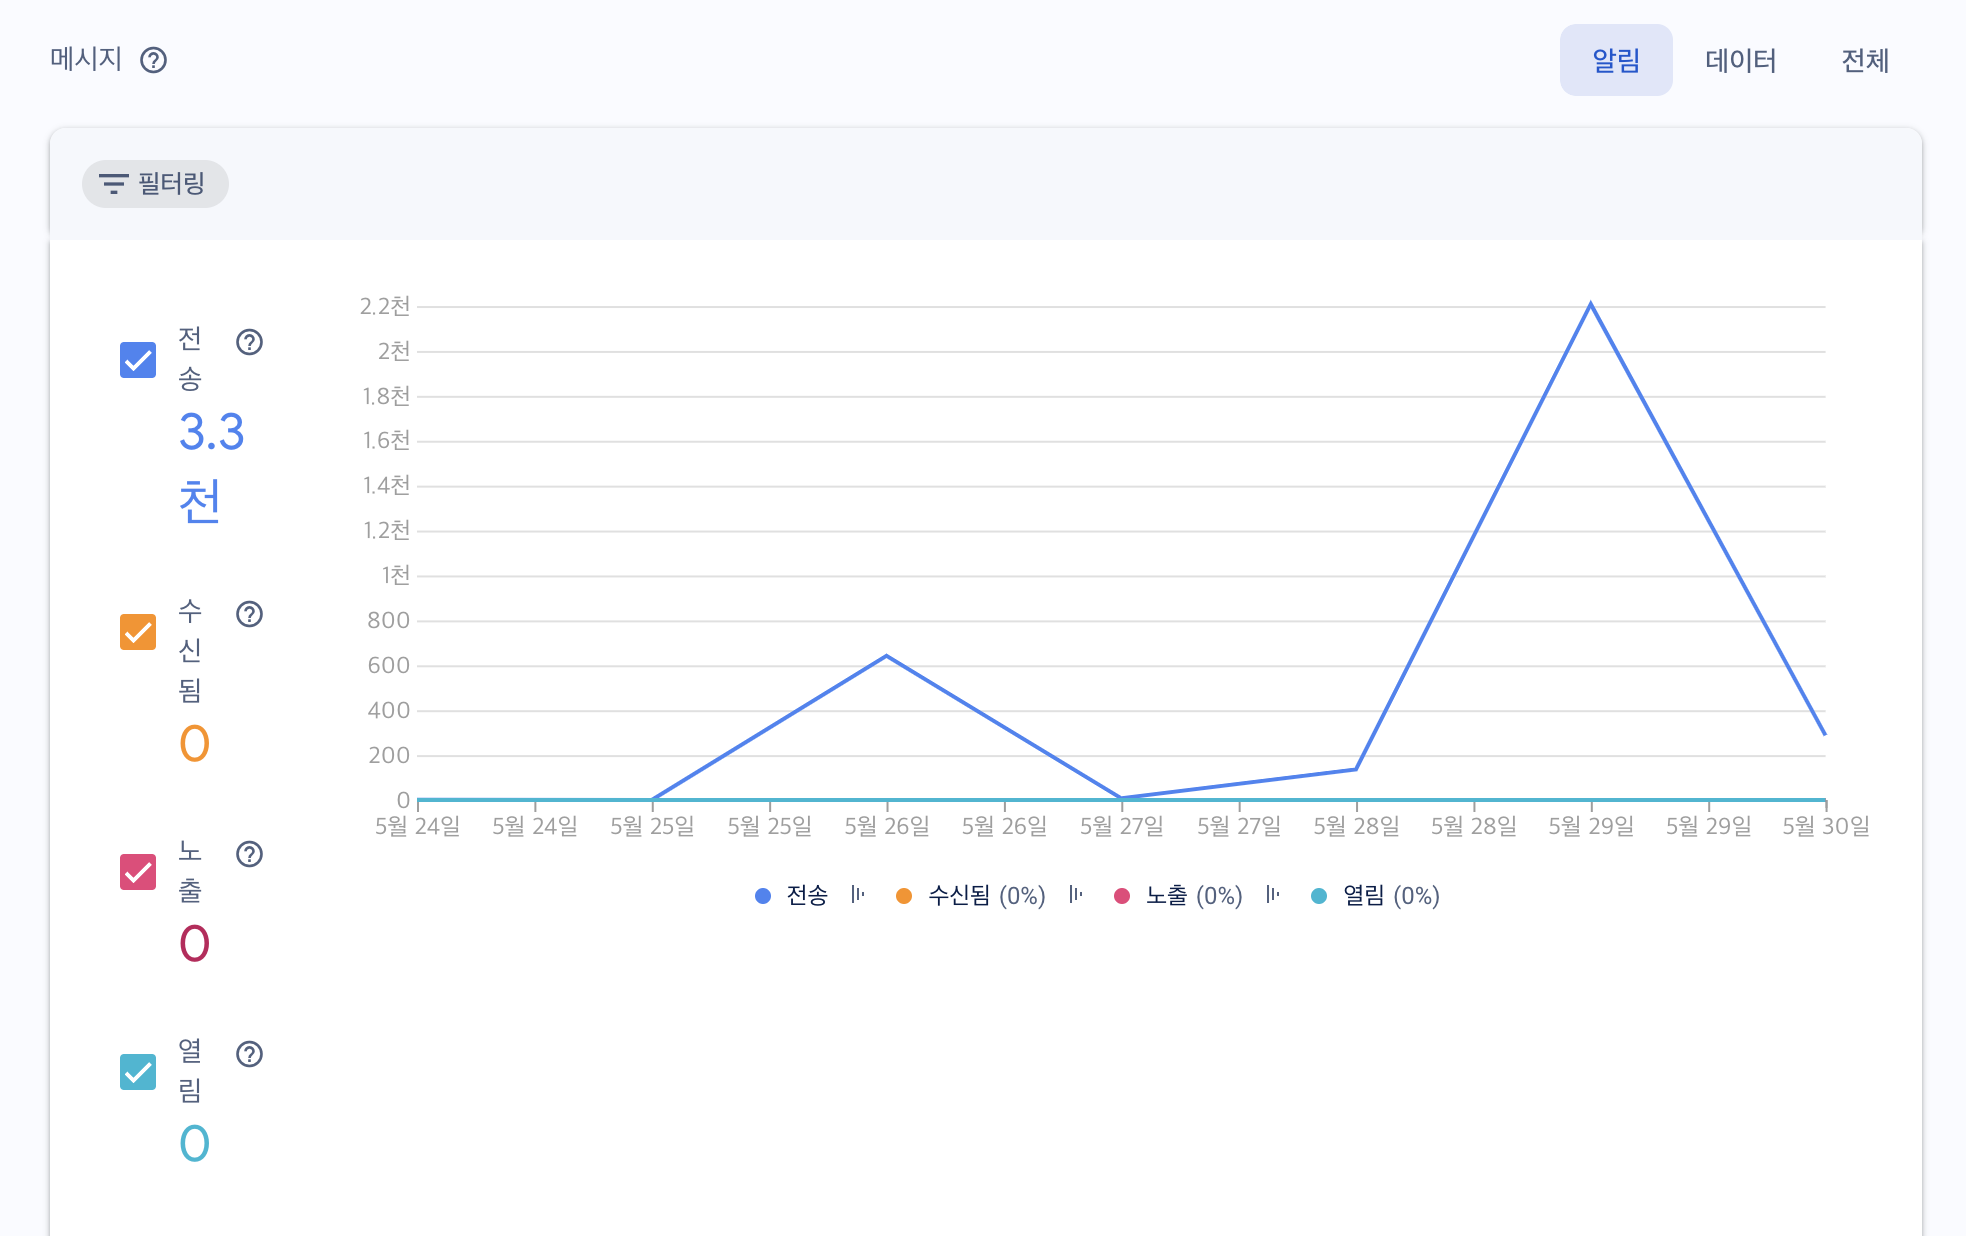The height and width of the screenshot is (1236, 1966).
Task: Open the 필터링 filter chip
Action: point(155,184)
